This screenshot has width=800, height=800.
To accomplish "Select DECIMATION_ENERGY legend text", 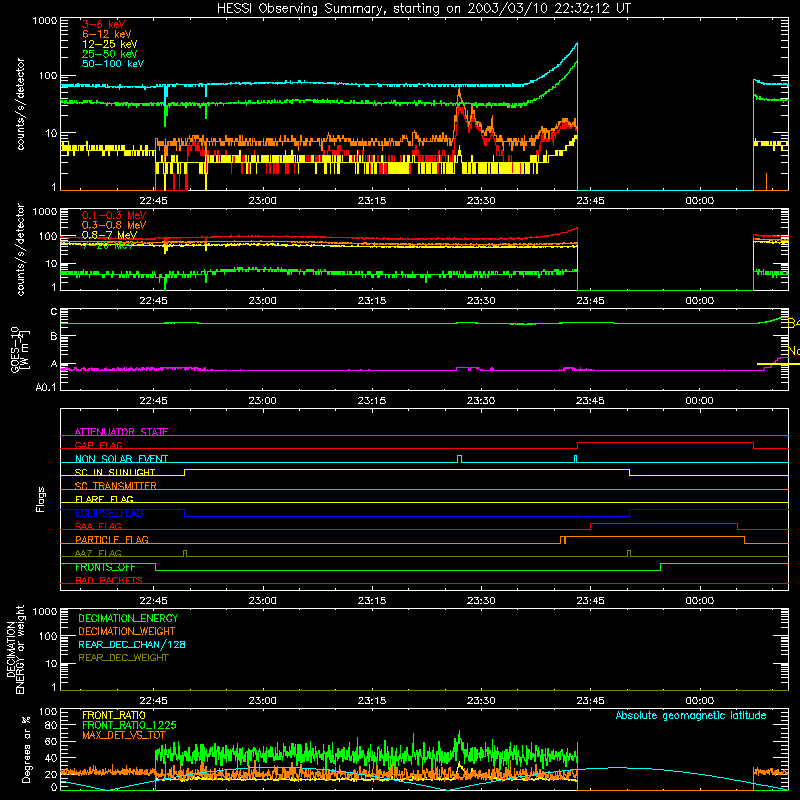I will click(128, 618).
